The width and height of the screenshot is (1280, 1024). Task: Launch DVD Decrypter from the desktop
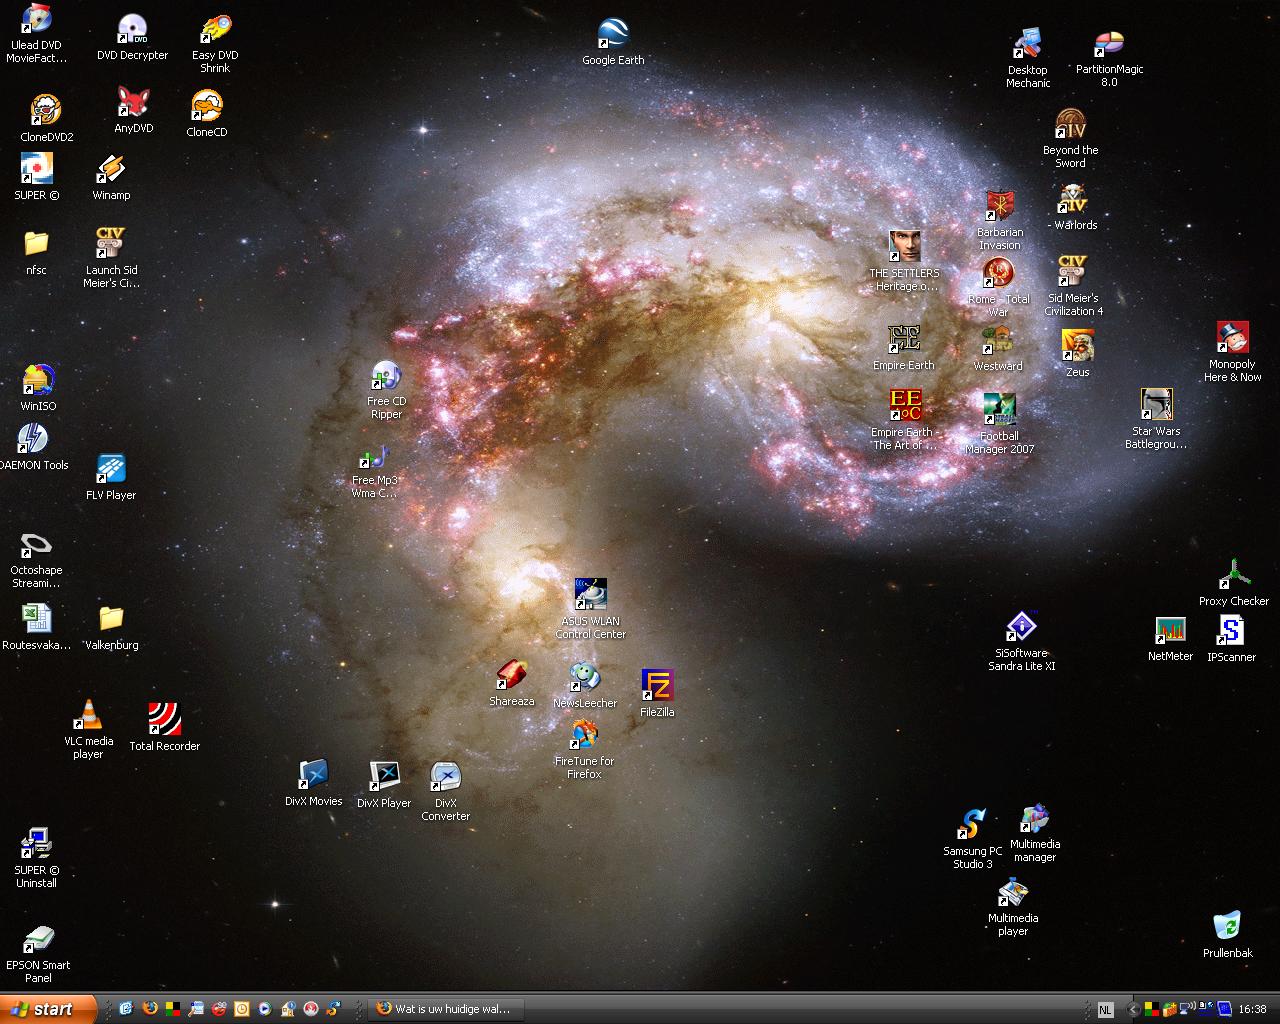[132, 31]
